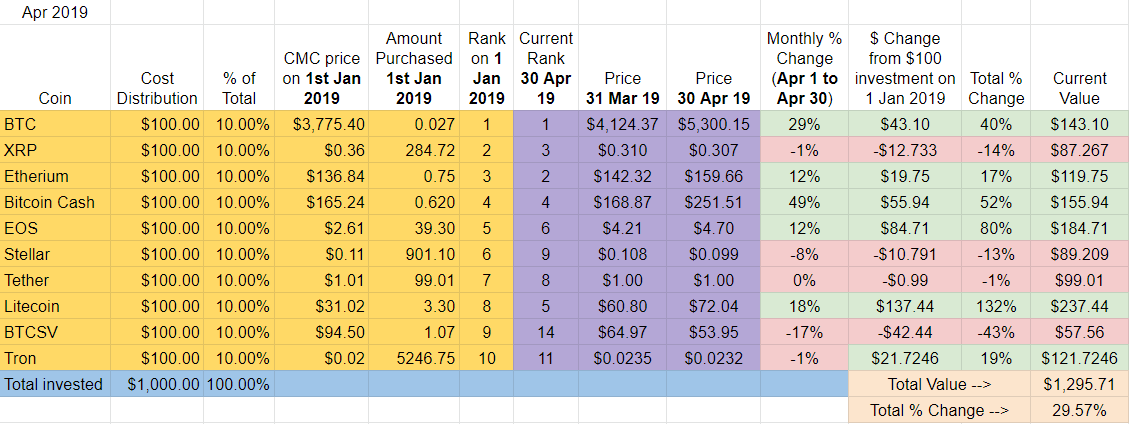
Task: Select the Tether coin name cell
Action: pos(55,280)
